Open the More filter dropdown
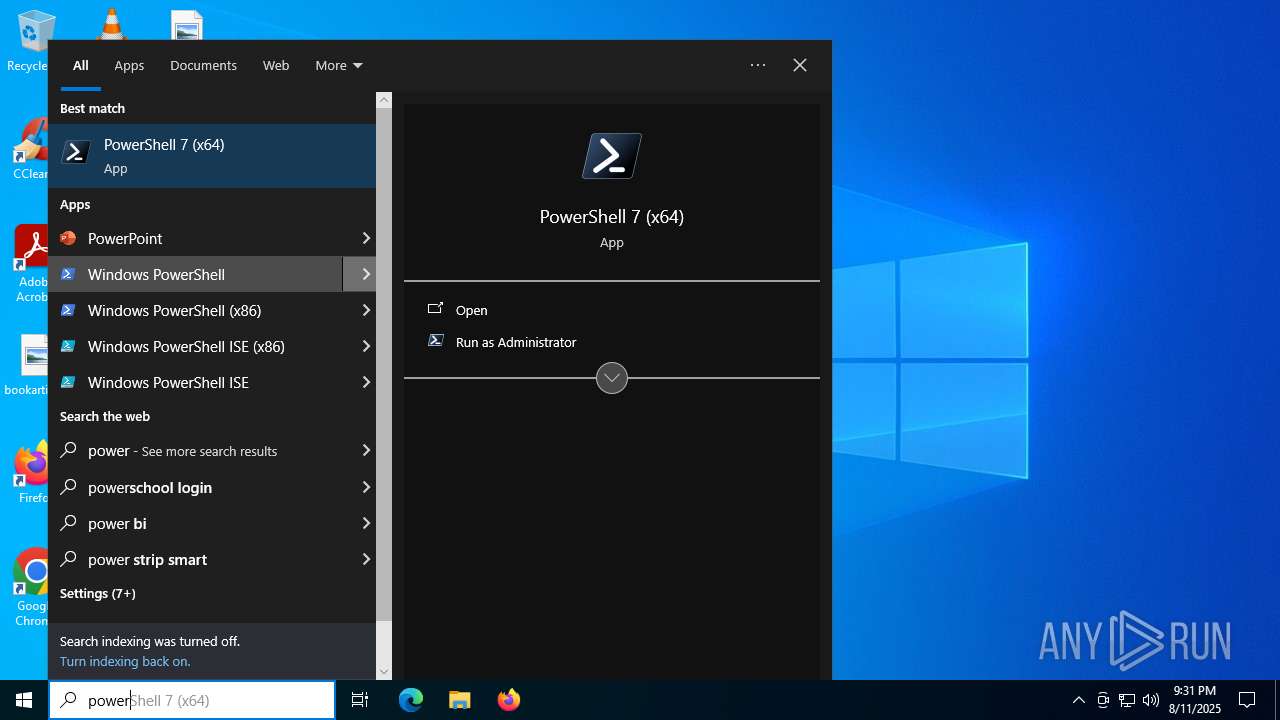The height and width of the screenshot is (720, 1280). [x=339, y=65]
